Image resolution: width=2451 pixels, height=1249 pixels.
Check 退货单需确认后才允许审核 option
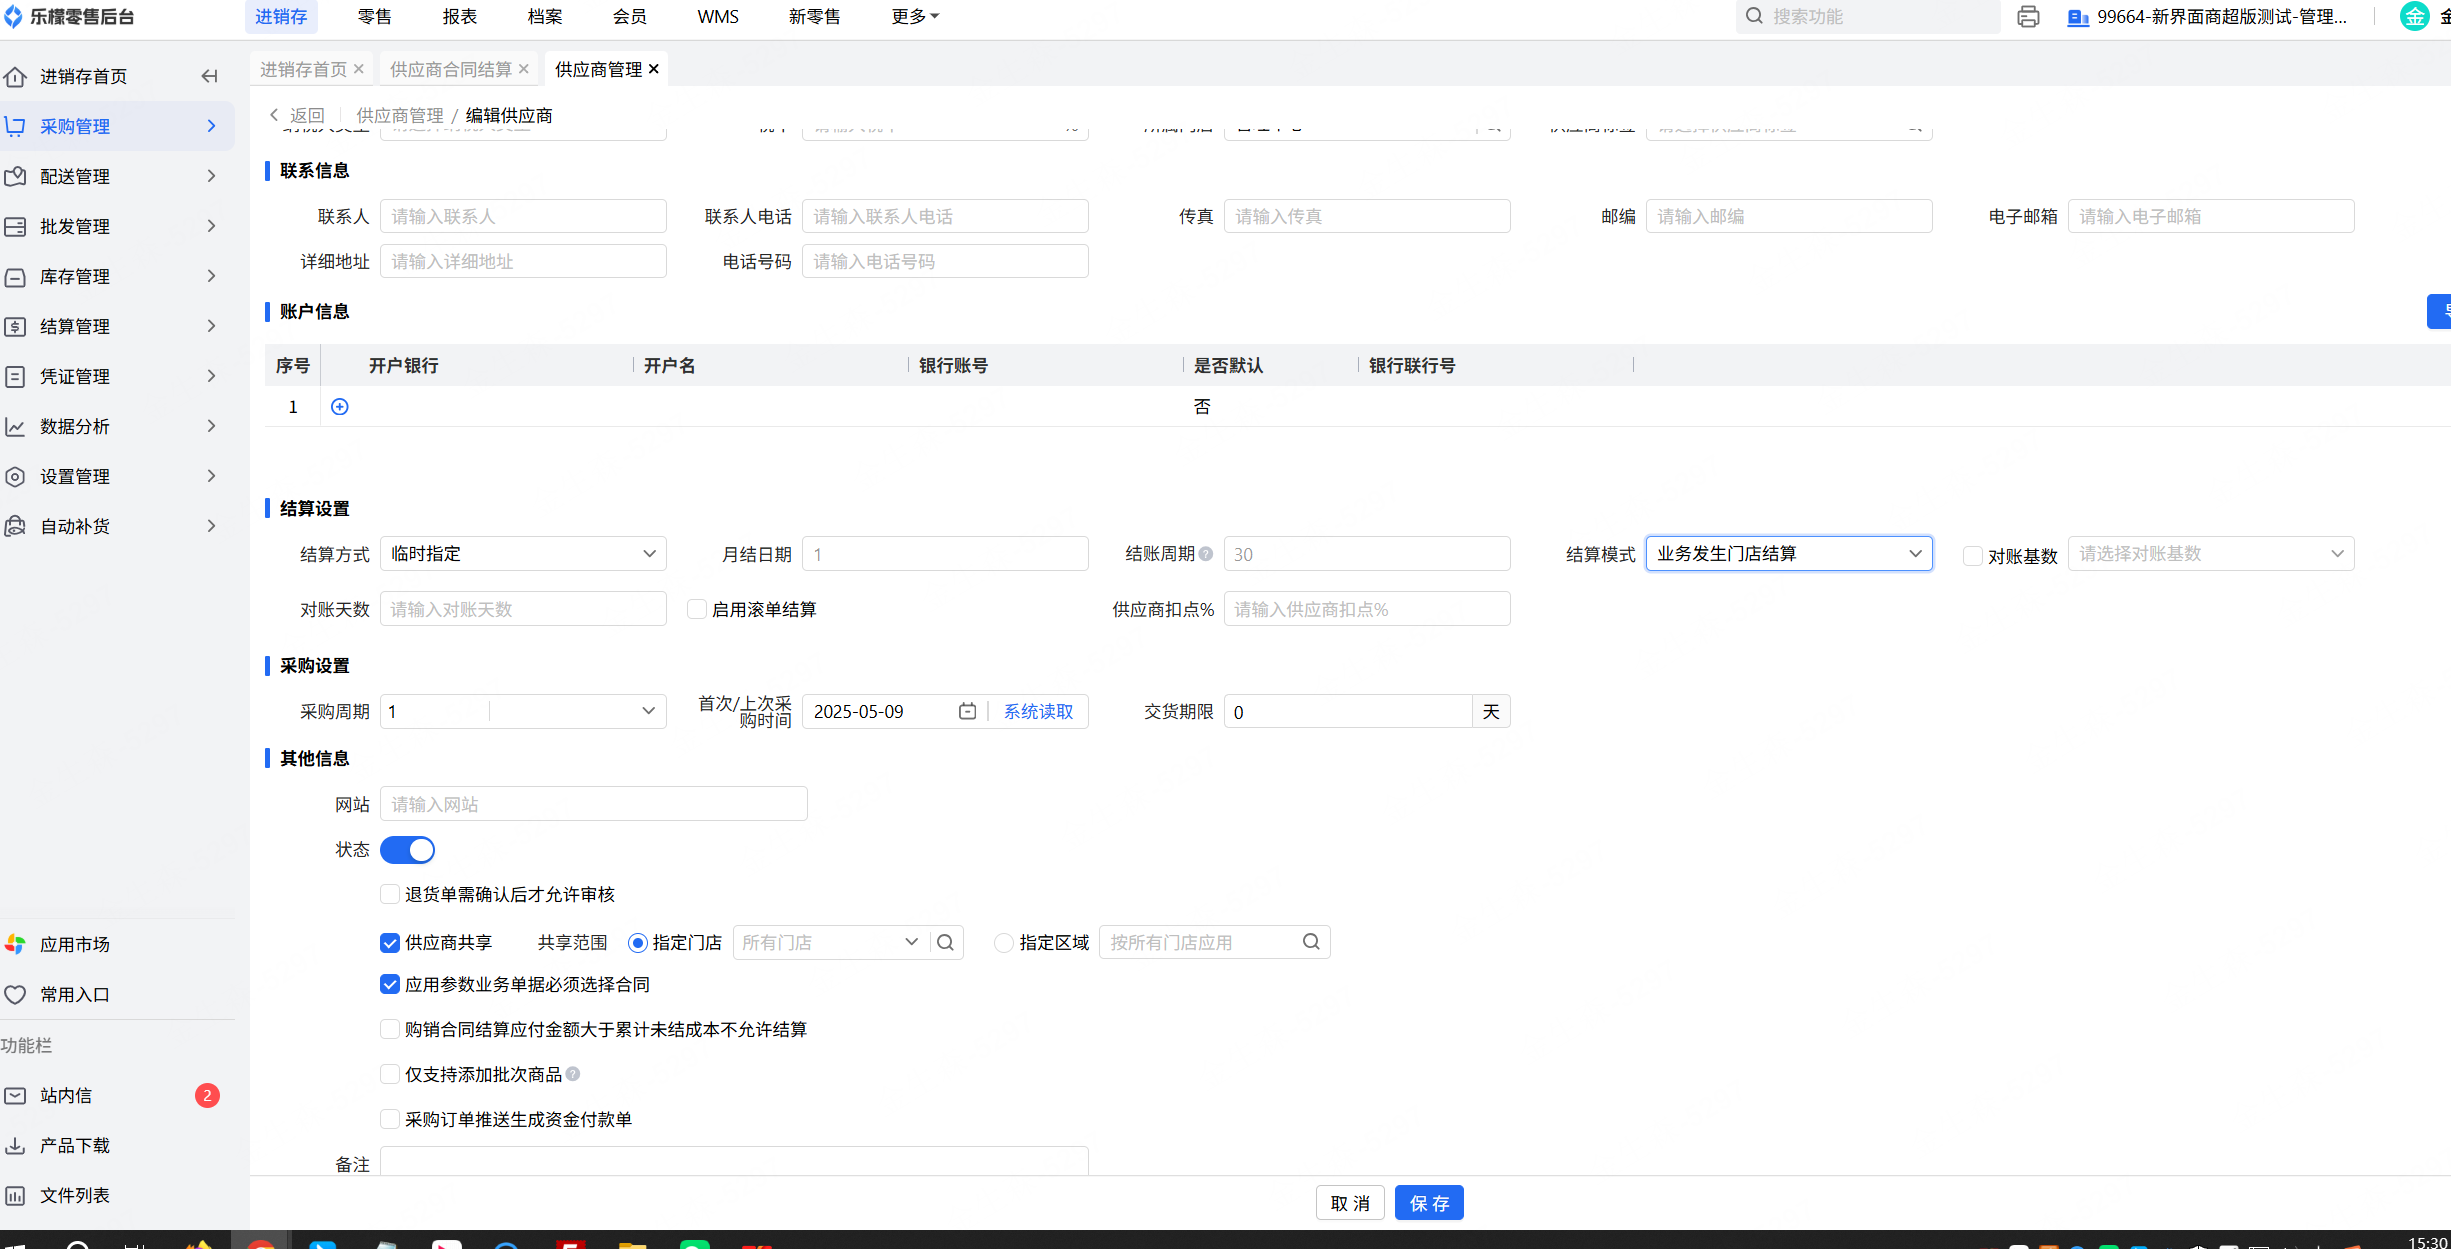click(x=390, y=894)
